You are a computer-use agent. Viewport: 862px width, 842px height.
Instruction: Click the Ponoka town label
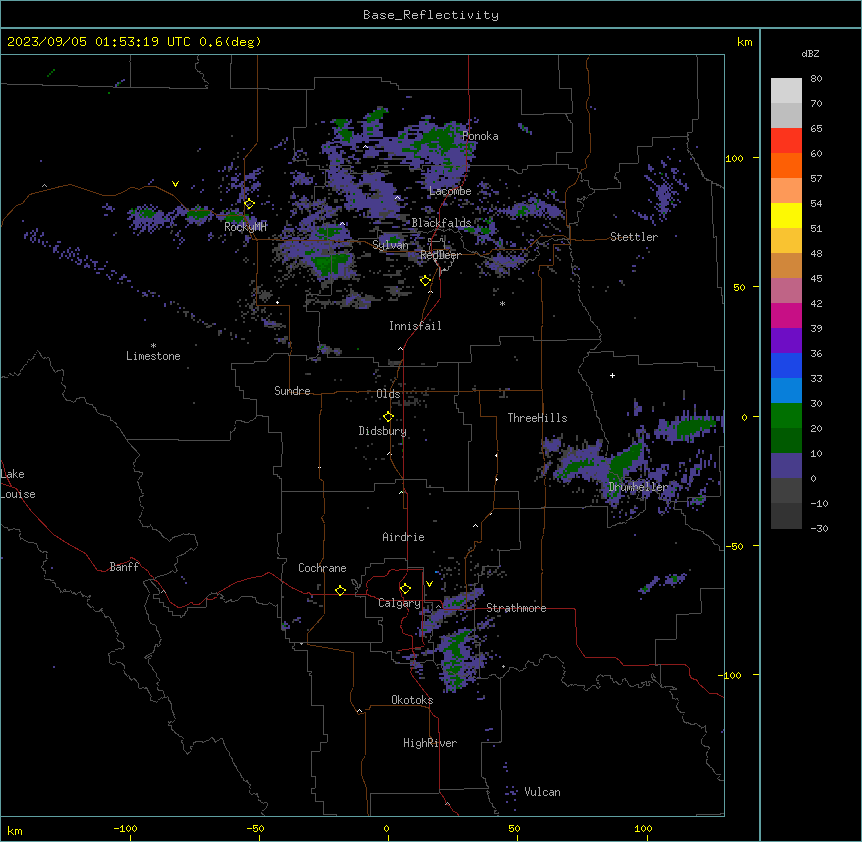tap(480, 136)
